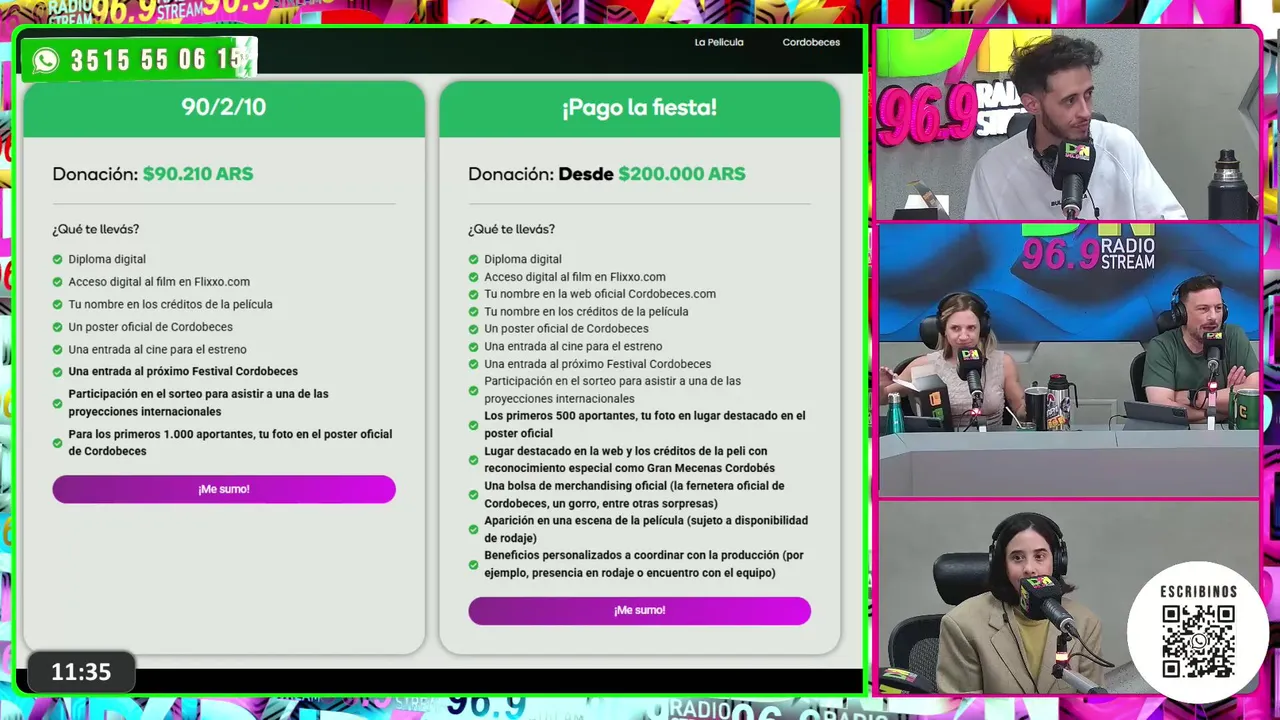This screenshot has height=720, width=1280.
Task: Click checkmark beside entrada al cine, 90/2/10
Action: (57, 349)
